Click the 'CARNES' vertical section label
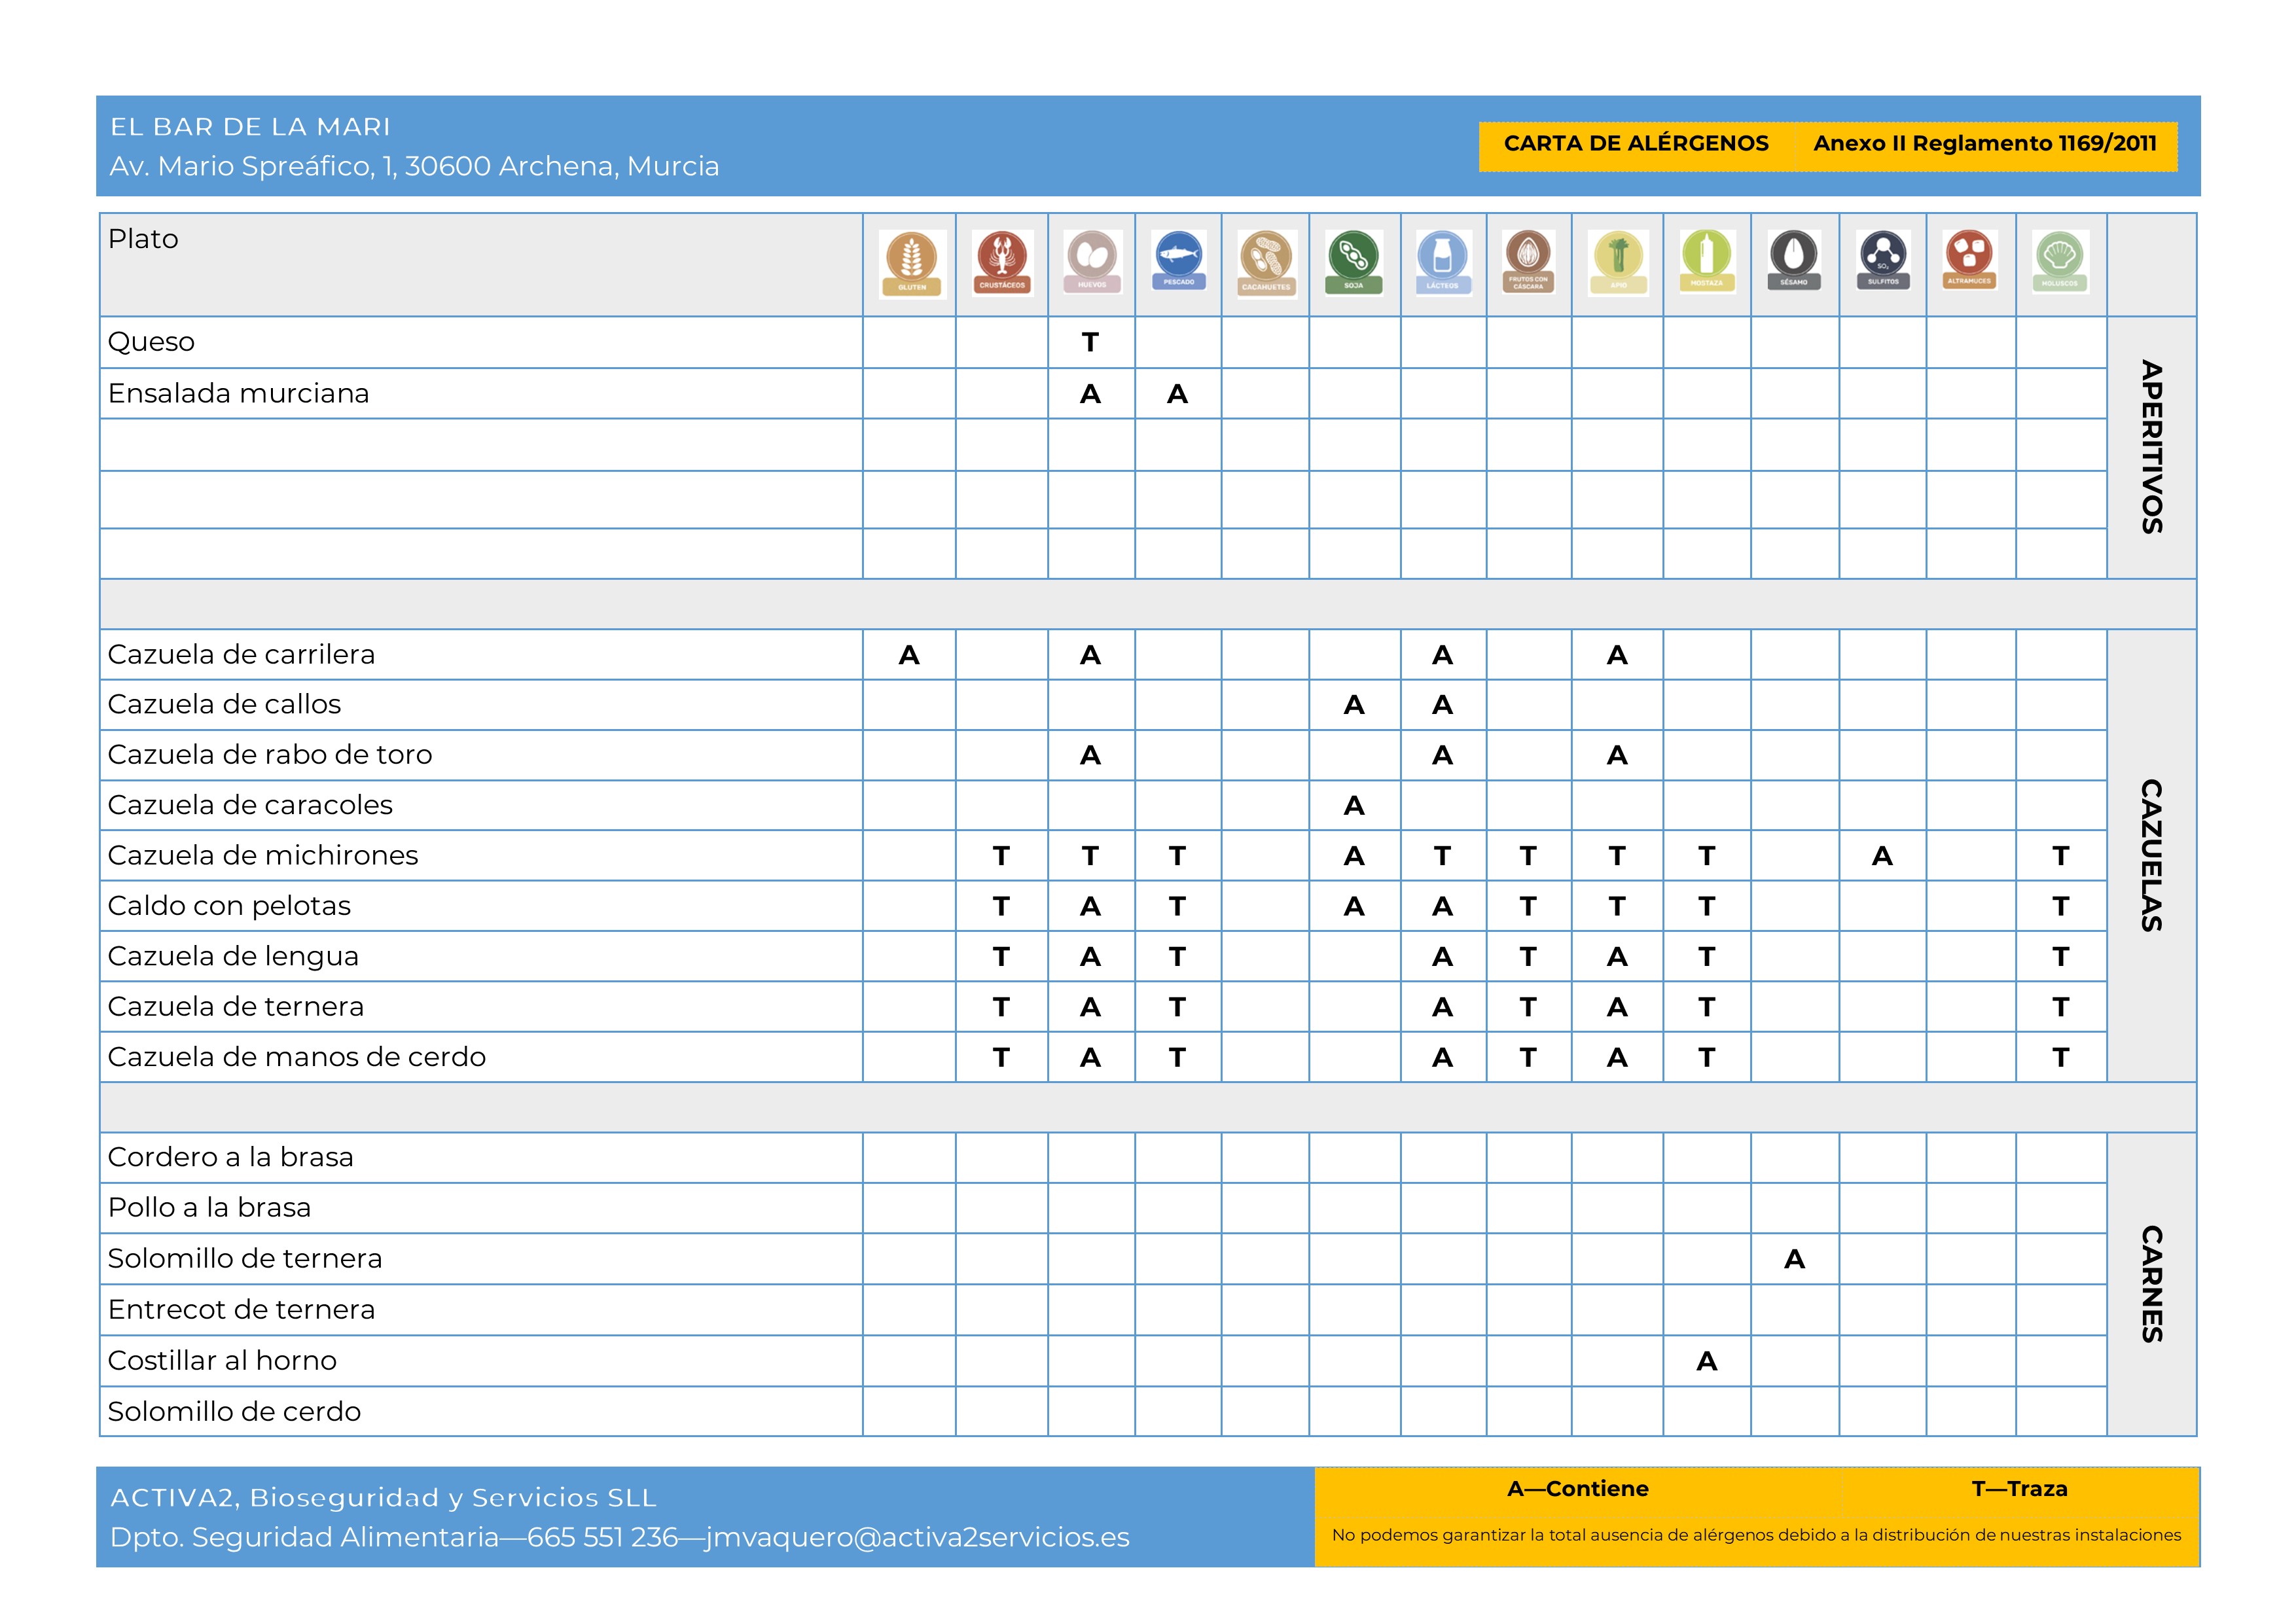The height and width of the screenshot is (1623, 2296). pos(2152,1284)
